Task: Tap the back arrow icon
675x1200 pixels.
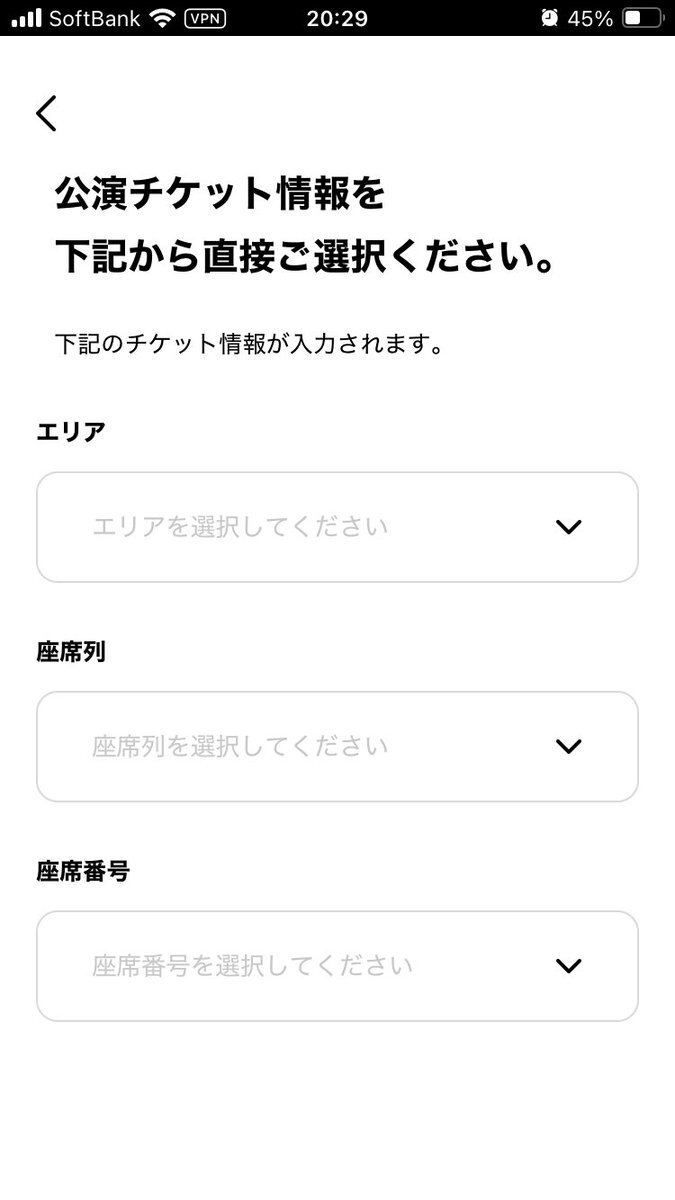Action: click(x=46, y=114)
